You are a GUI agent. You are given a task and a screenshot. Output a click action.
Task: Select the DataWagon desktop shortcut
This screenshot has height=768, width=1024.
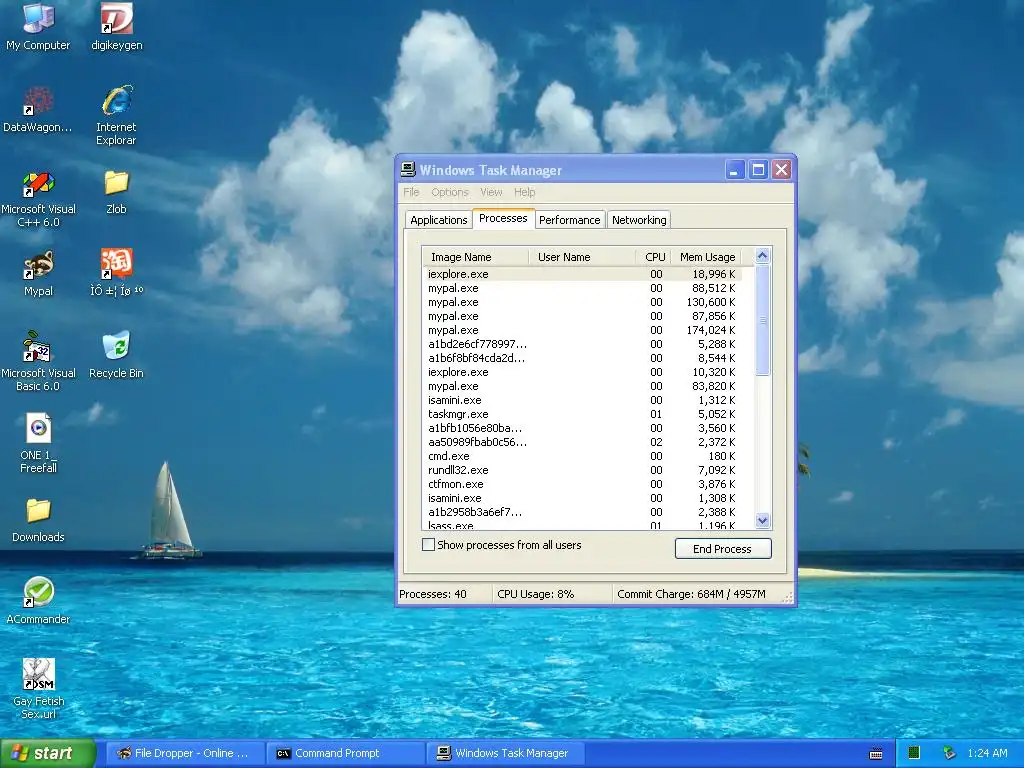pos(38,109)
